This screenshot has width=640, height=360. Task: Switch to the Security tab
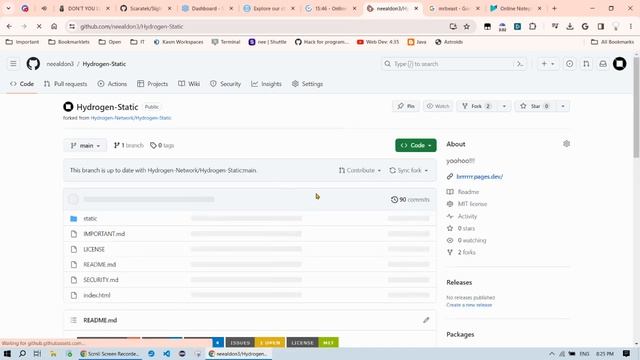(x=225, y=84)
